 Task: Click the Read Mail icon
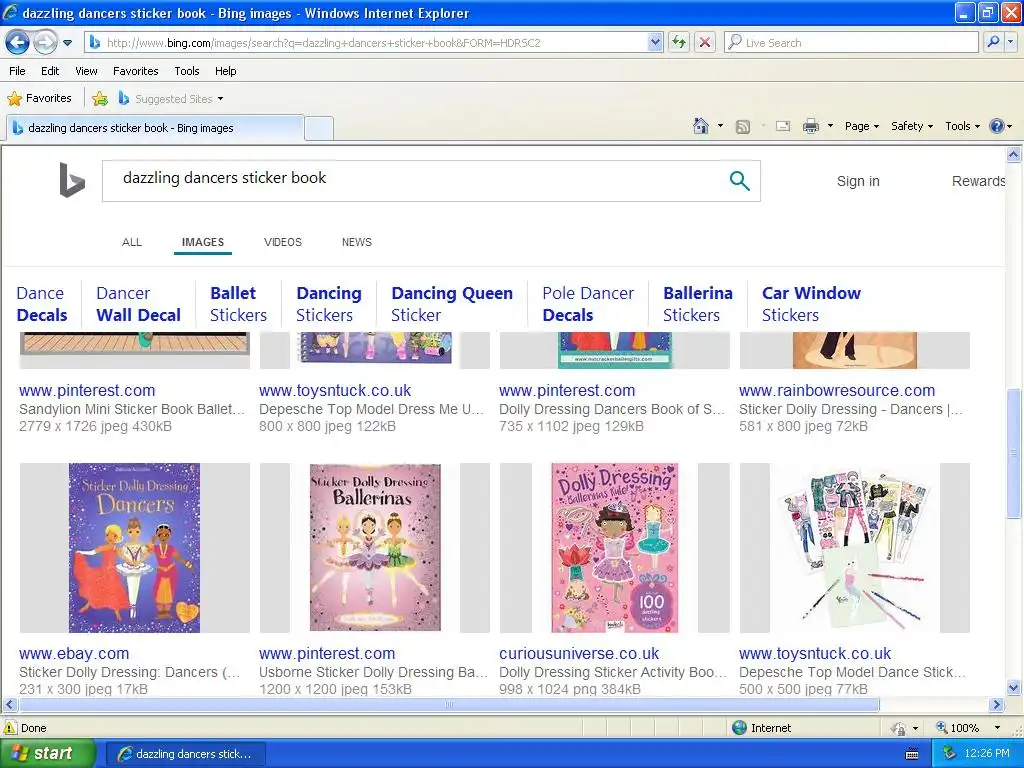click(783, 127)
